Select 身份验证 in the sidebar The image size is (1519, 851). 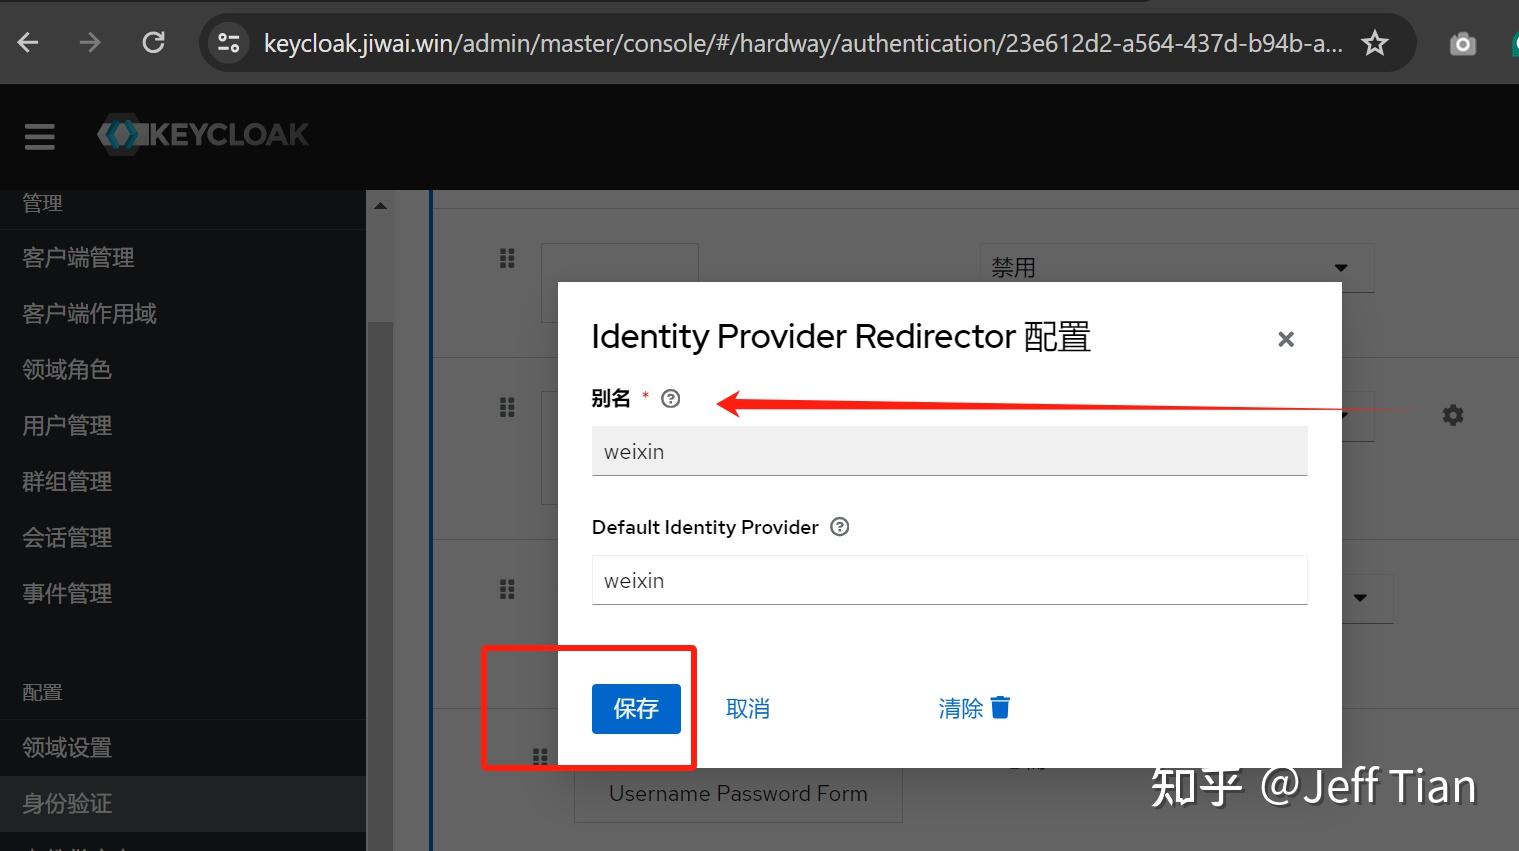coord(66,803)
